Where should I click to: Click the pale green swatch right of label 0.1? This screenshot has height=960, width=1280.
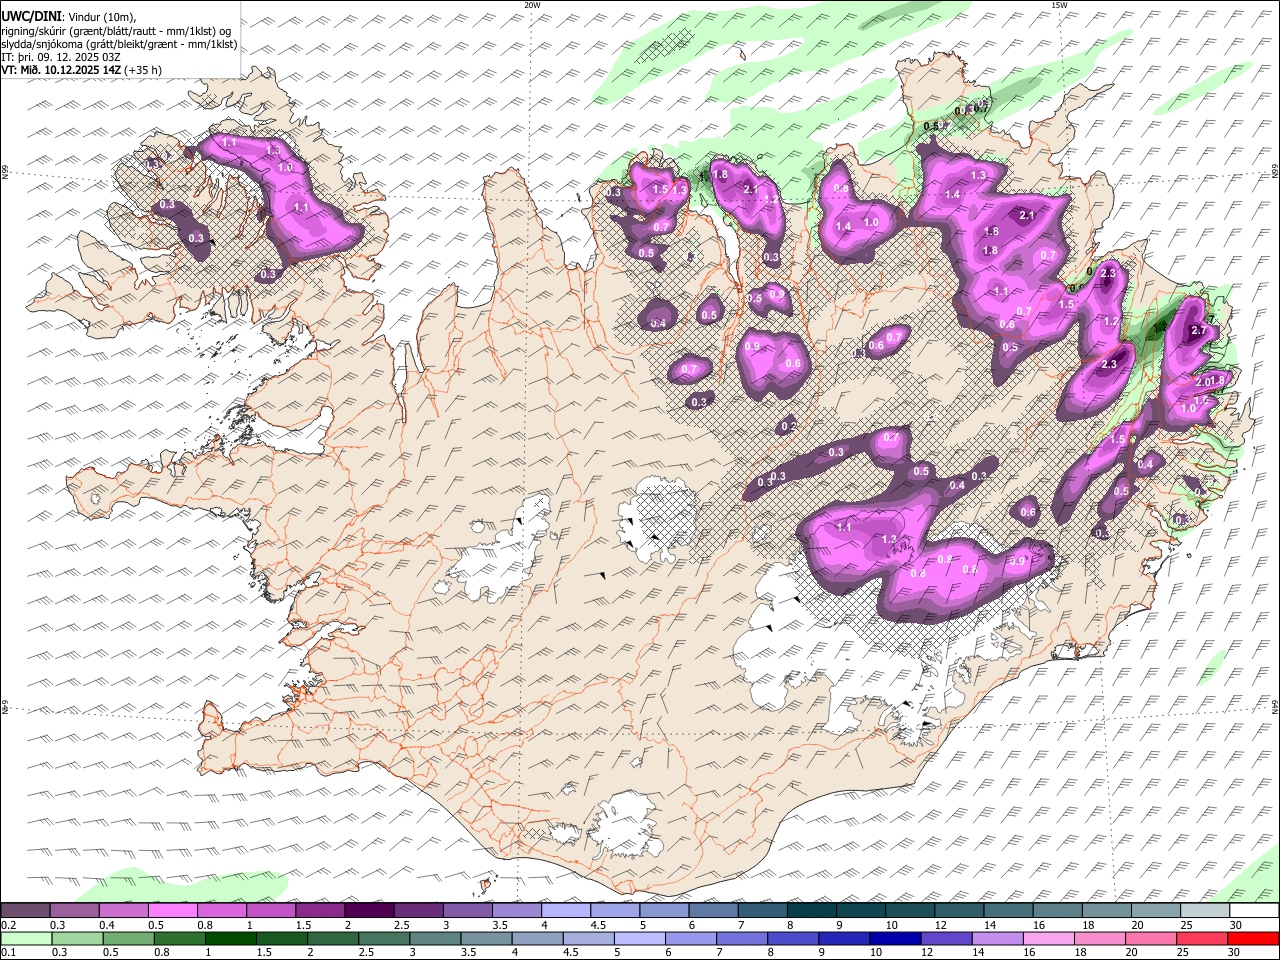[x=25, y=938]
